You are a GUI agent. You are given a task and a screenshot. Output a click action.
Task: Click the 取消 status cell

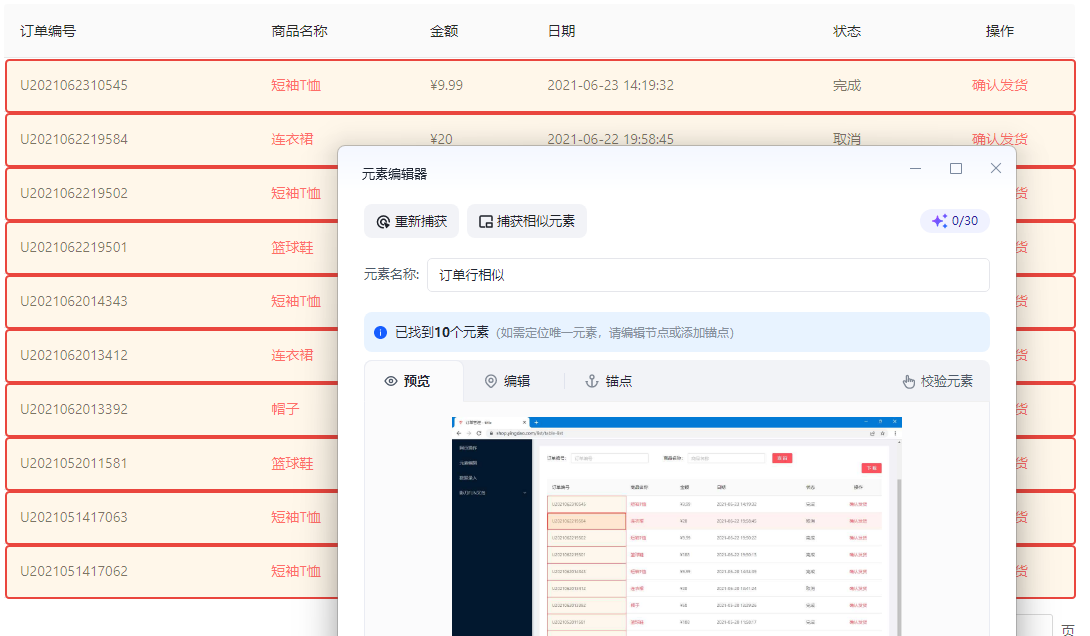tap(847, 138)
